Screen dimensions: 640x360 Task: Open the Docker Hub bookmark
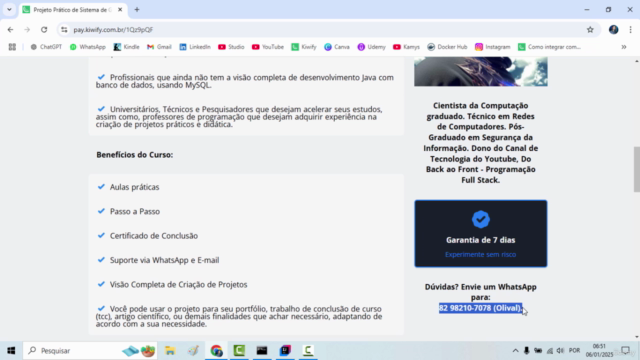pyautogui.click(x=447, y=47)
